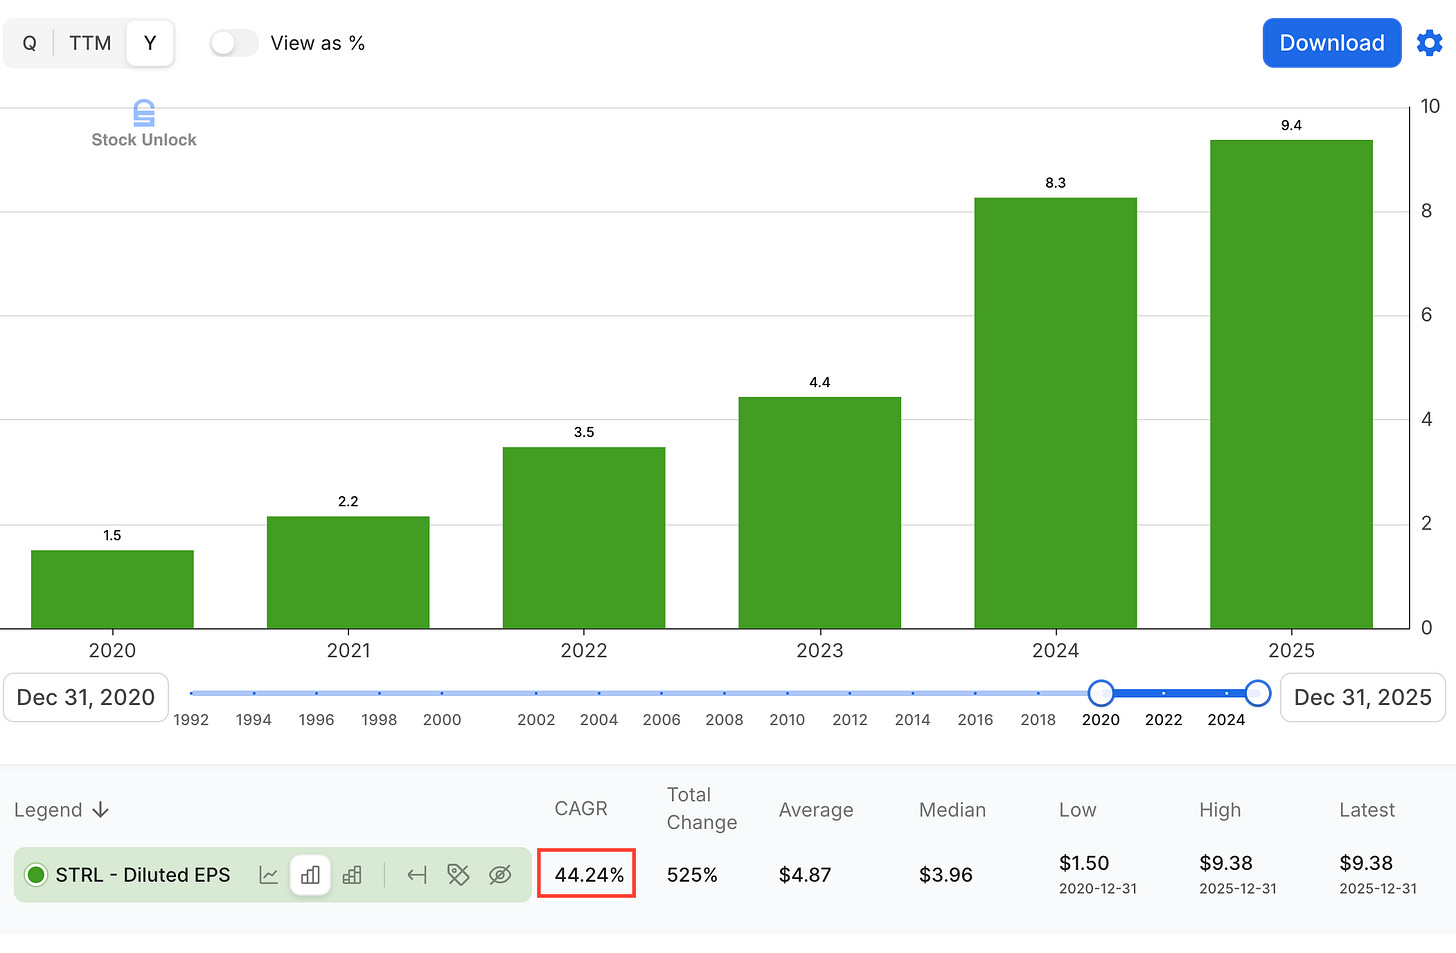
Task: Click the Download button
Action: point(1331,42)
